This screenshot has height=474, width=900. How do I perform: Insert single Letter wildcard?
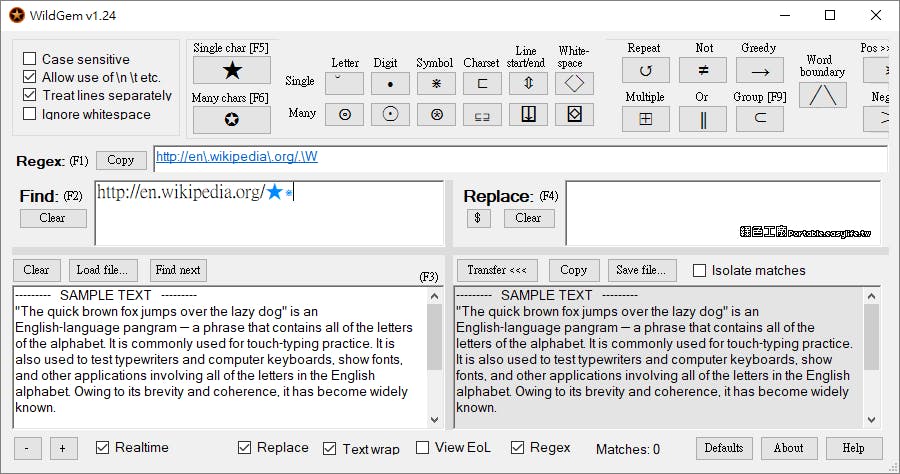click(344, 84)
